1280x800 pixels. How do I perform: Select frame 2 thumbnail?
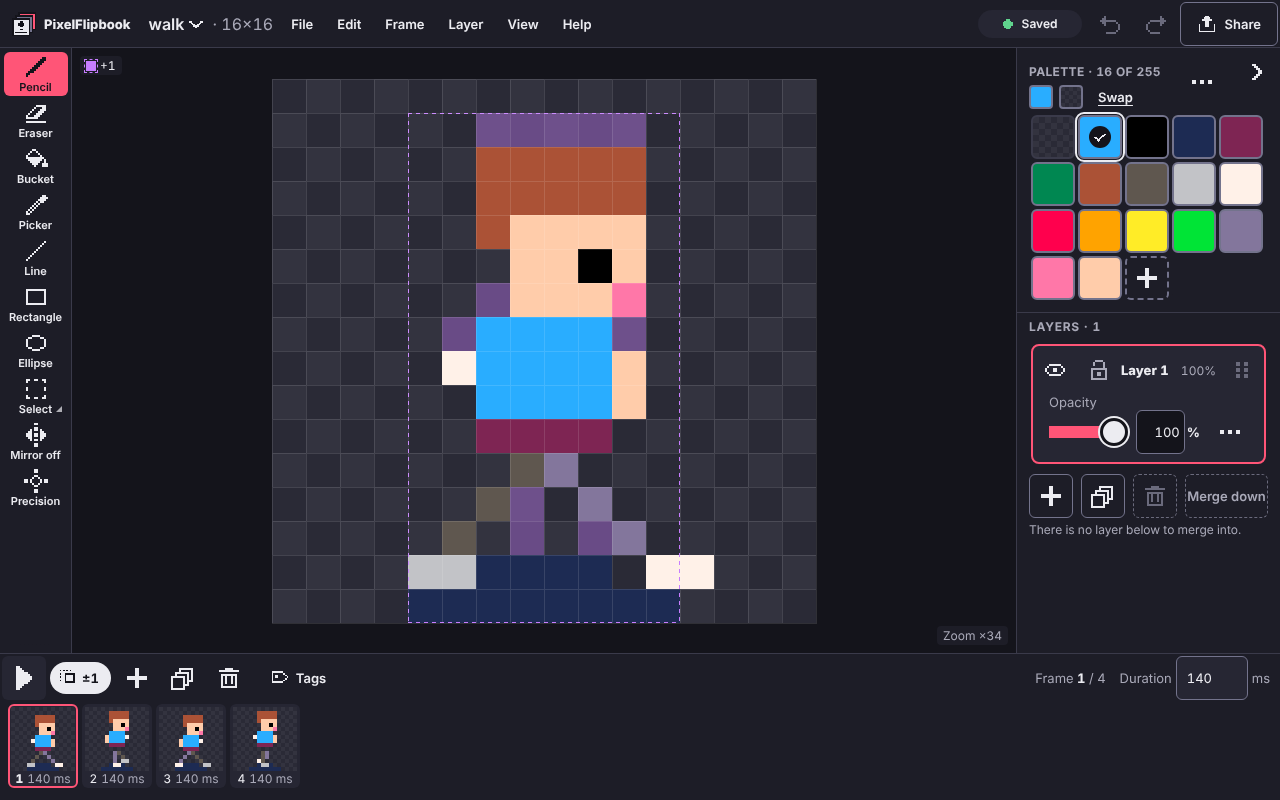click(x=117, y=746)
